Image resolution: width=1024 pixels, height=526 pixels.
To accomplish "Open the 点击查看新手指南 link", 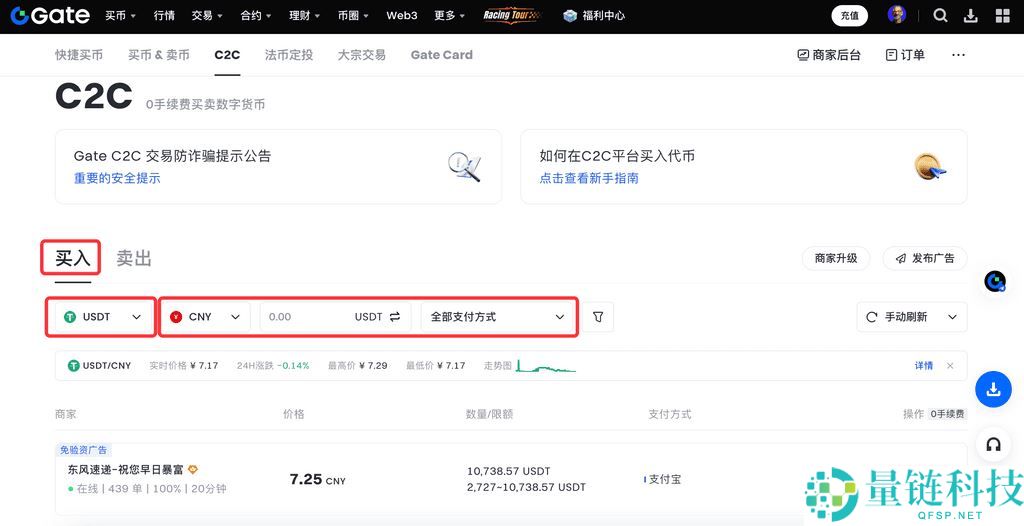I will [589, 178].
